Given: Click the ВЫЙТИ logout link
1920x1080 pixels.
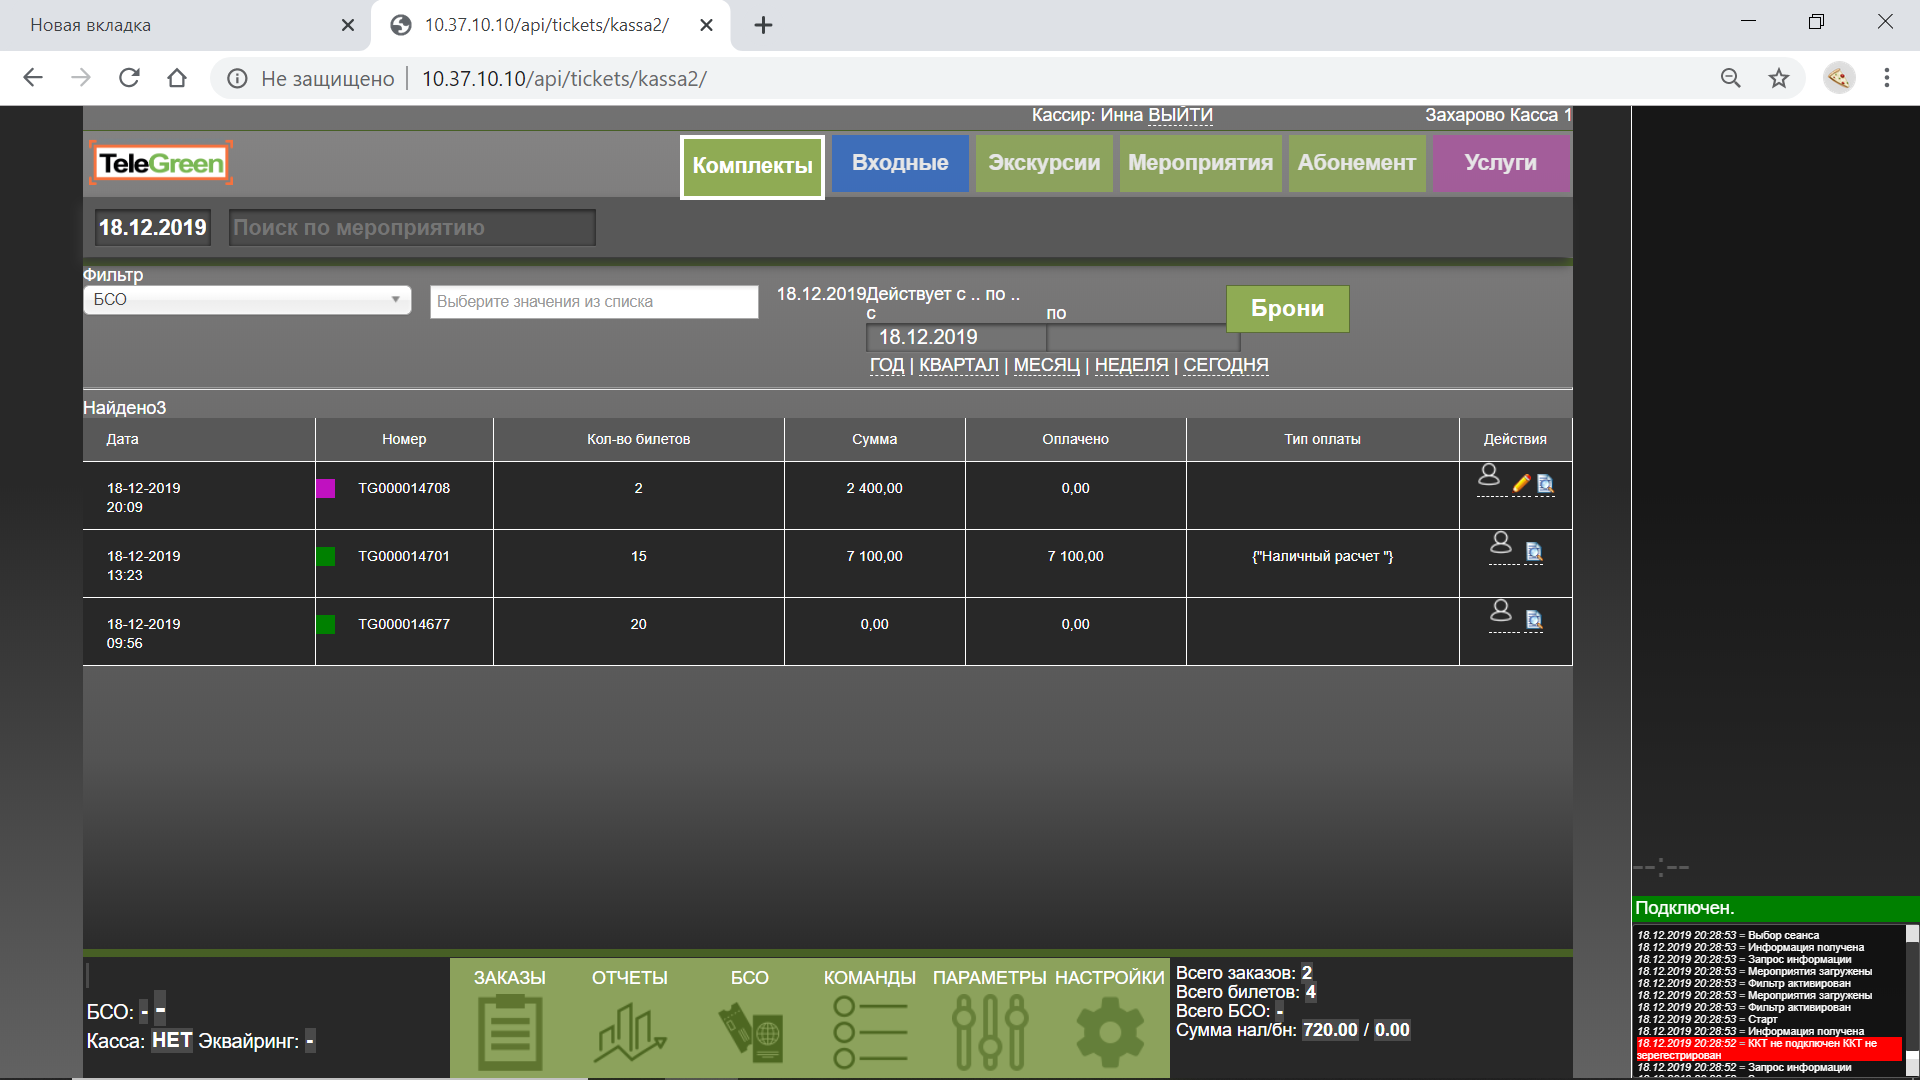Looking at the screenshot, I should click(1180, 115).
